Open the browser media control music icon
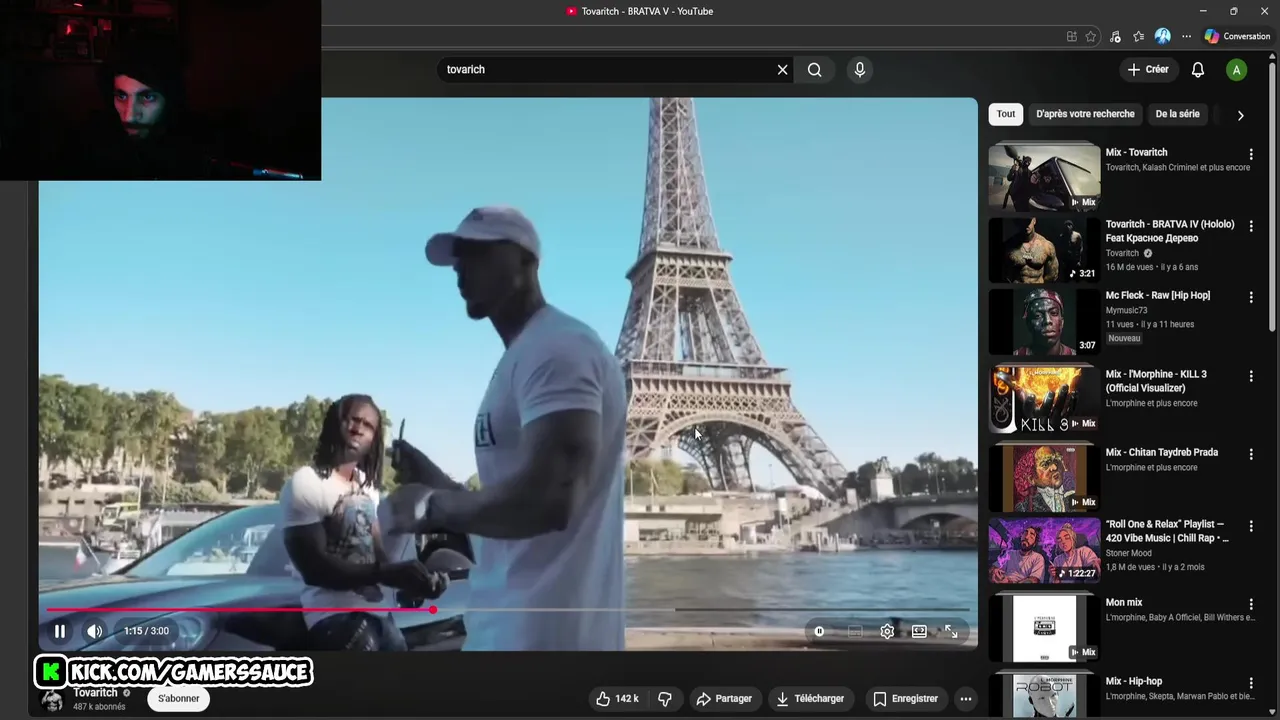This screenshot has width=1280, height=720. coord(1115,36)
